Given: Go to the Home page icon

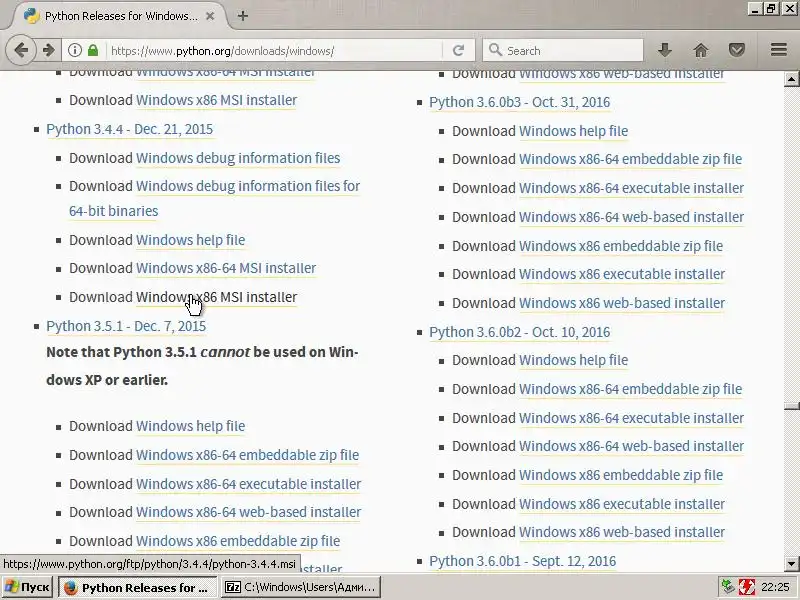Looking at the screenshot, I should (701, 50).
